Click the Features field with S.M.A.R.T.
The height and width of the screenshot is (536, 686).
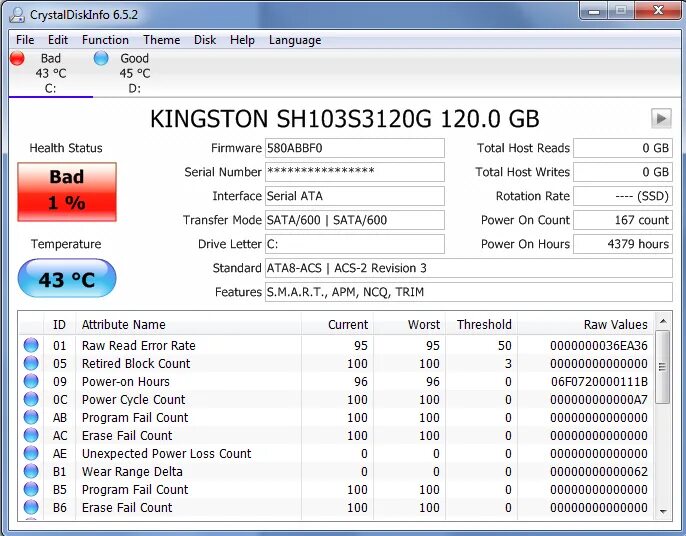coord(469,292)
